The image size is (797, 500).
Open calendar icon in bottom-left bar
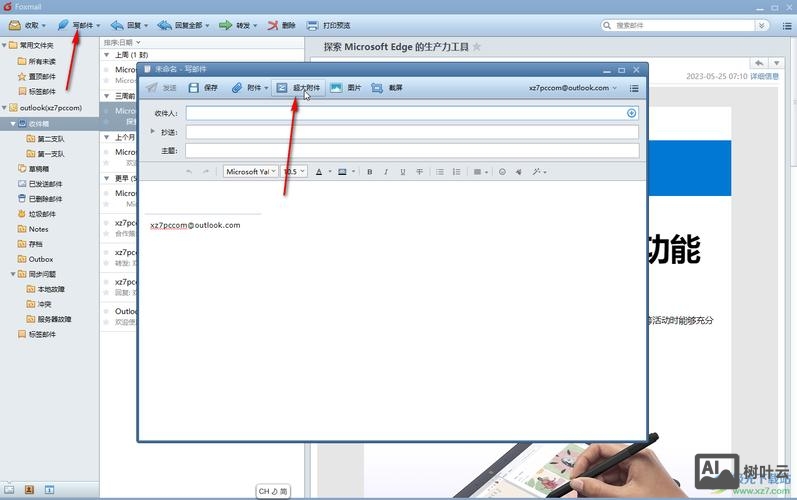coord(49,489)
